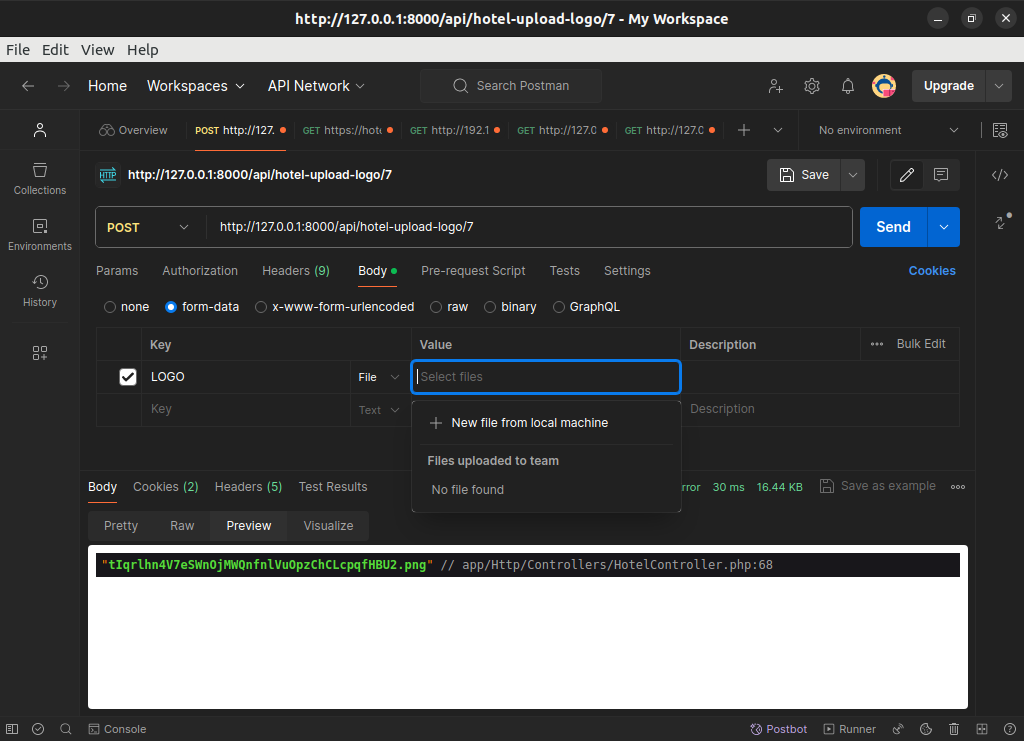
Task: Open Runner in status bar
Action: coord(850,729)
